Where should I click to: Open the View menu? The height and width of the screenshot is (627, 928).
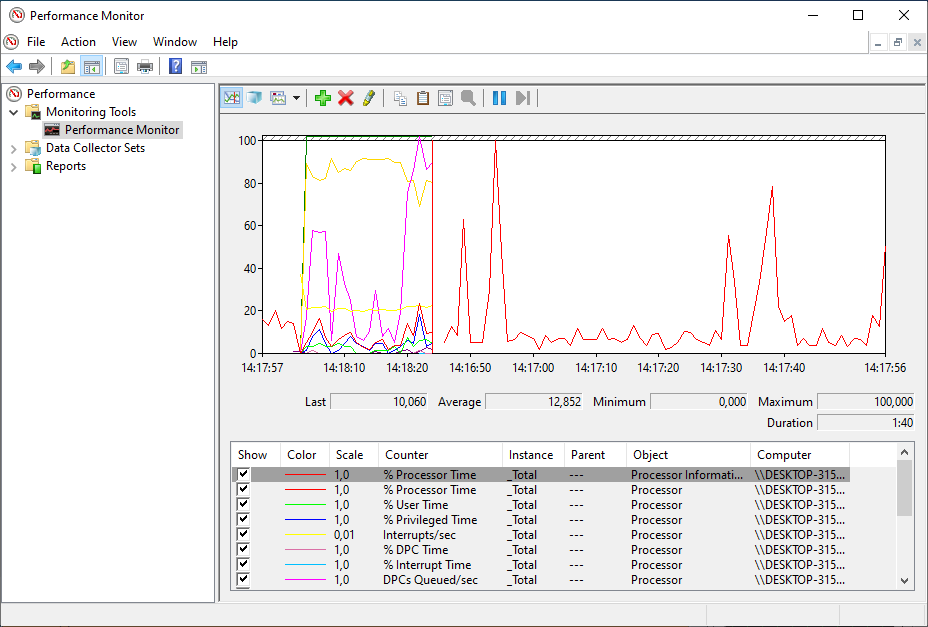[x=123, y=42]
